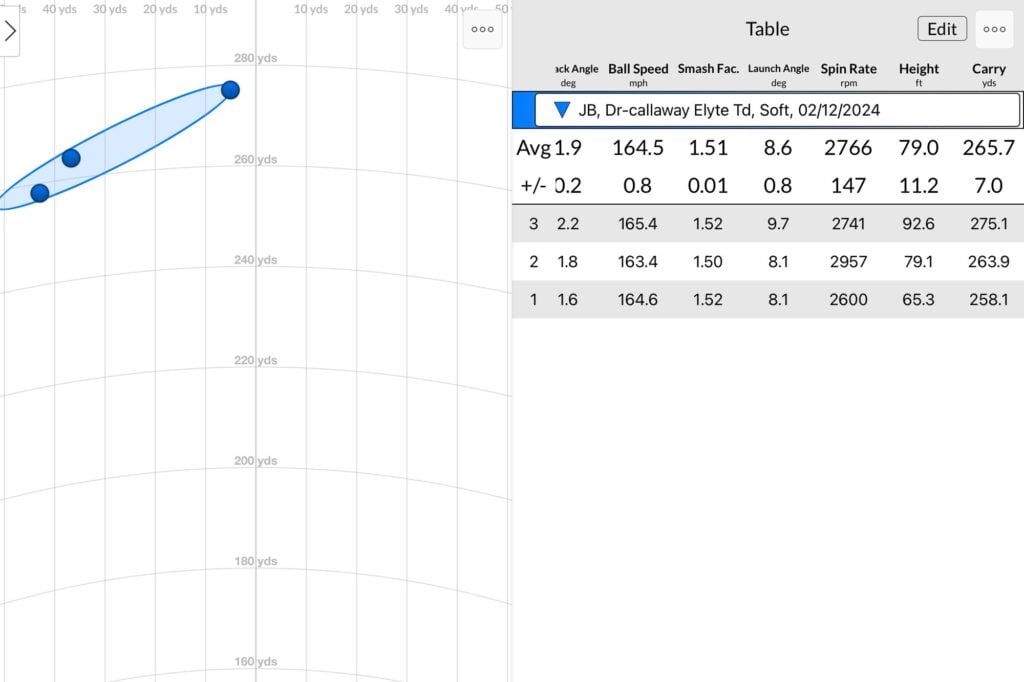Click the Height column header
Viewport: 1024px width, 682px height.
918,74
